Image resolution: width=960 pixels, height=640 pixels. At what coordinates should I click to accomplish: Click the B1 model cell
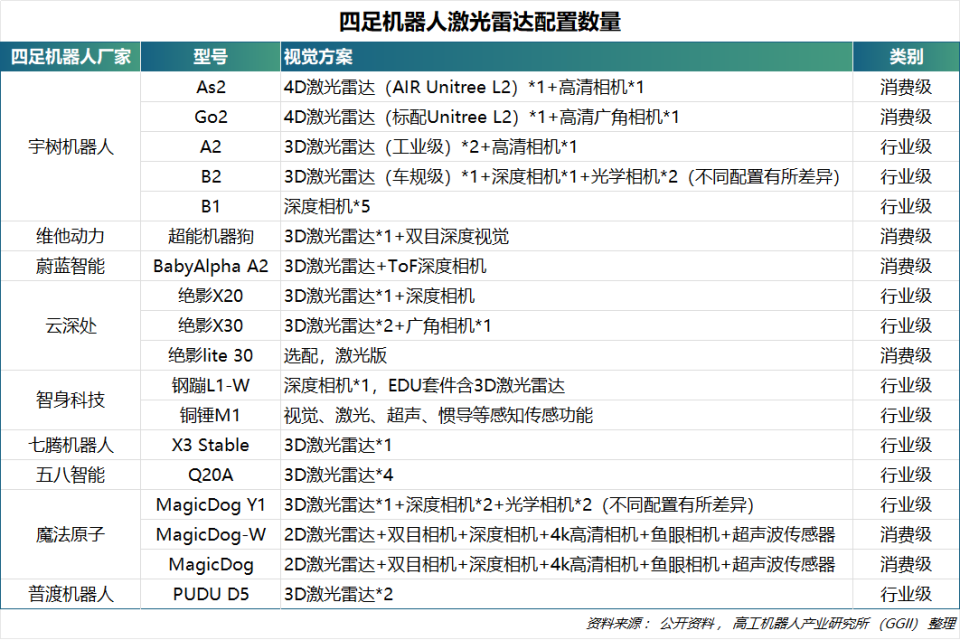pyautogui.click(x=211, y=206)
